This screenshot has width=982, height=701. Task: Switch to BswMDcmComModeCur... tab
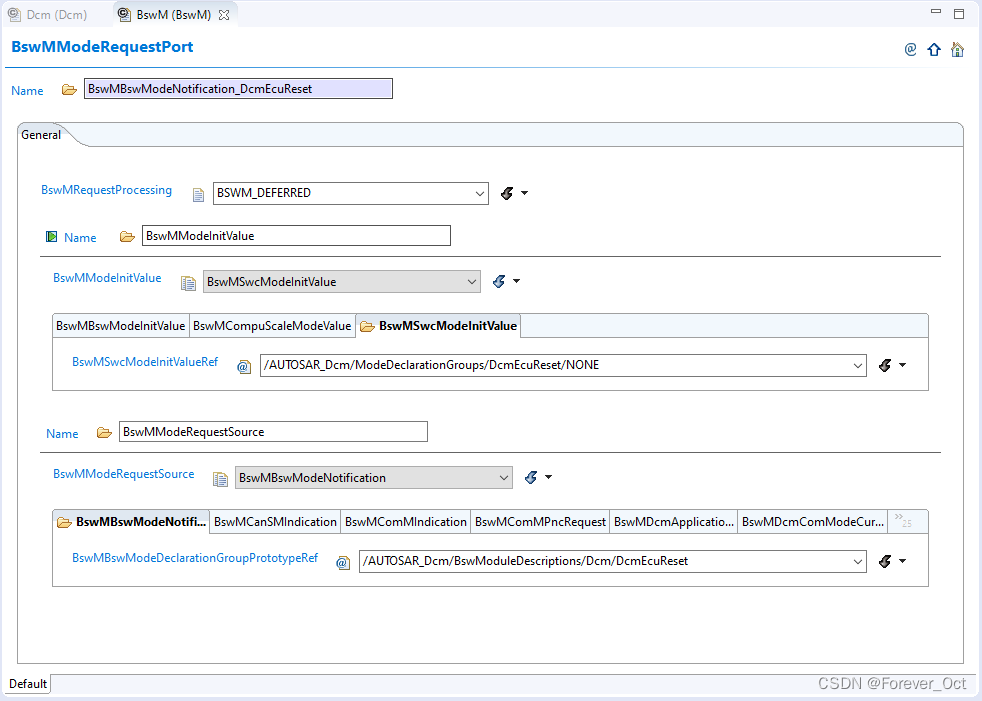click(813, 522)
